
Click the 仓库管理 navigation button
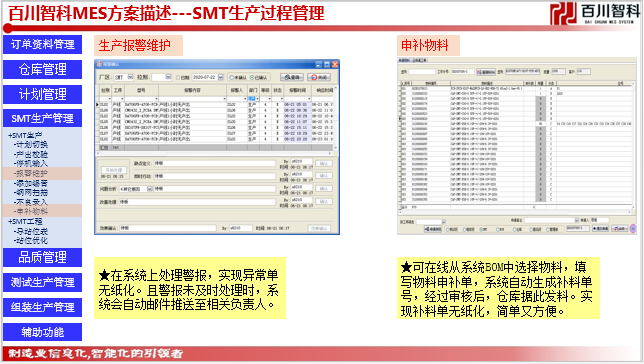[x=42, y=69]
